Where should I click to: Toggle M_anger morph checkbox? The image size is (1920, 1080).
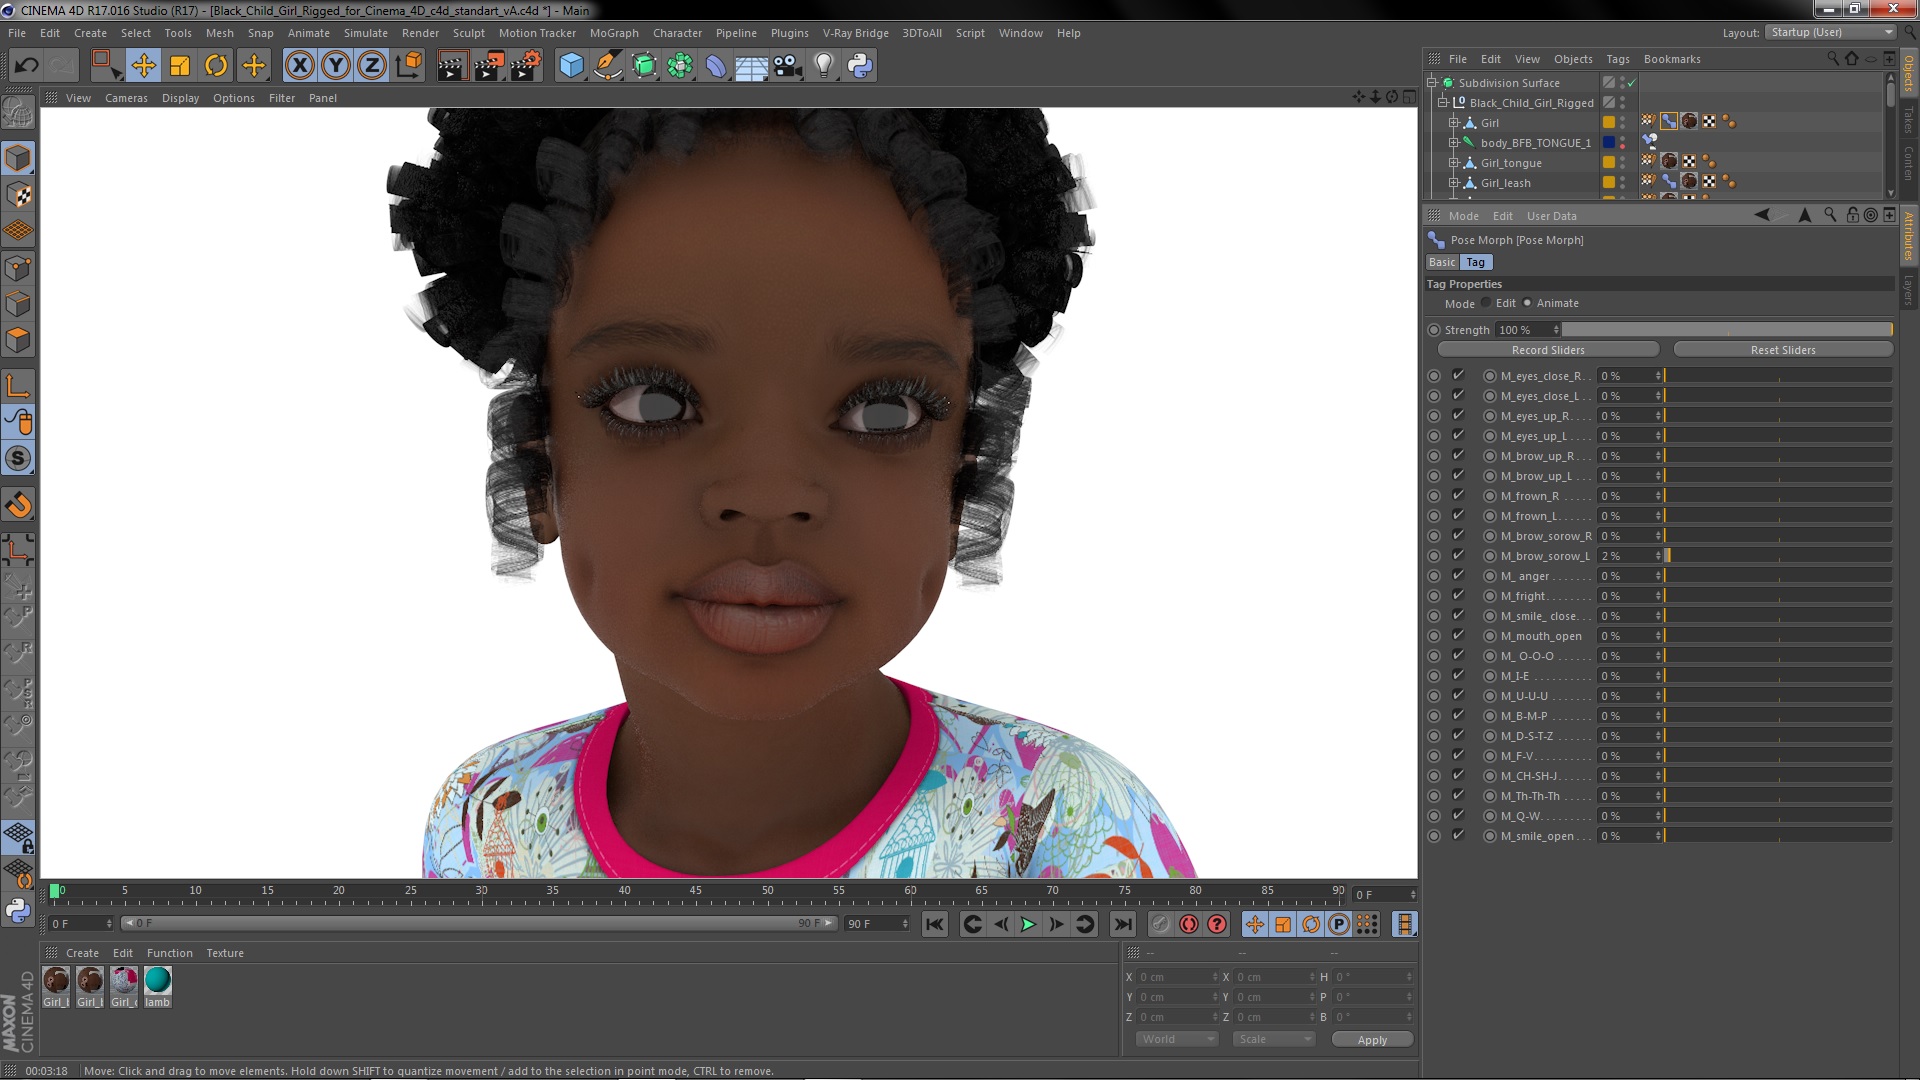tap(1458, 576)
